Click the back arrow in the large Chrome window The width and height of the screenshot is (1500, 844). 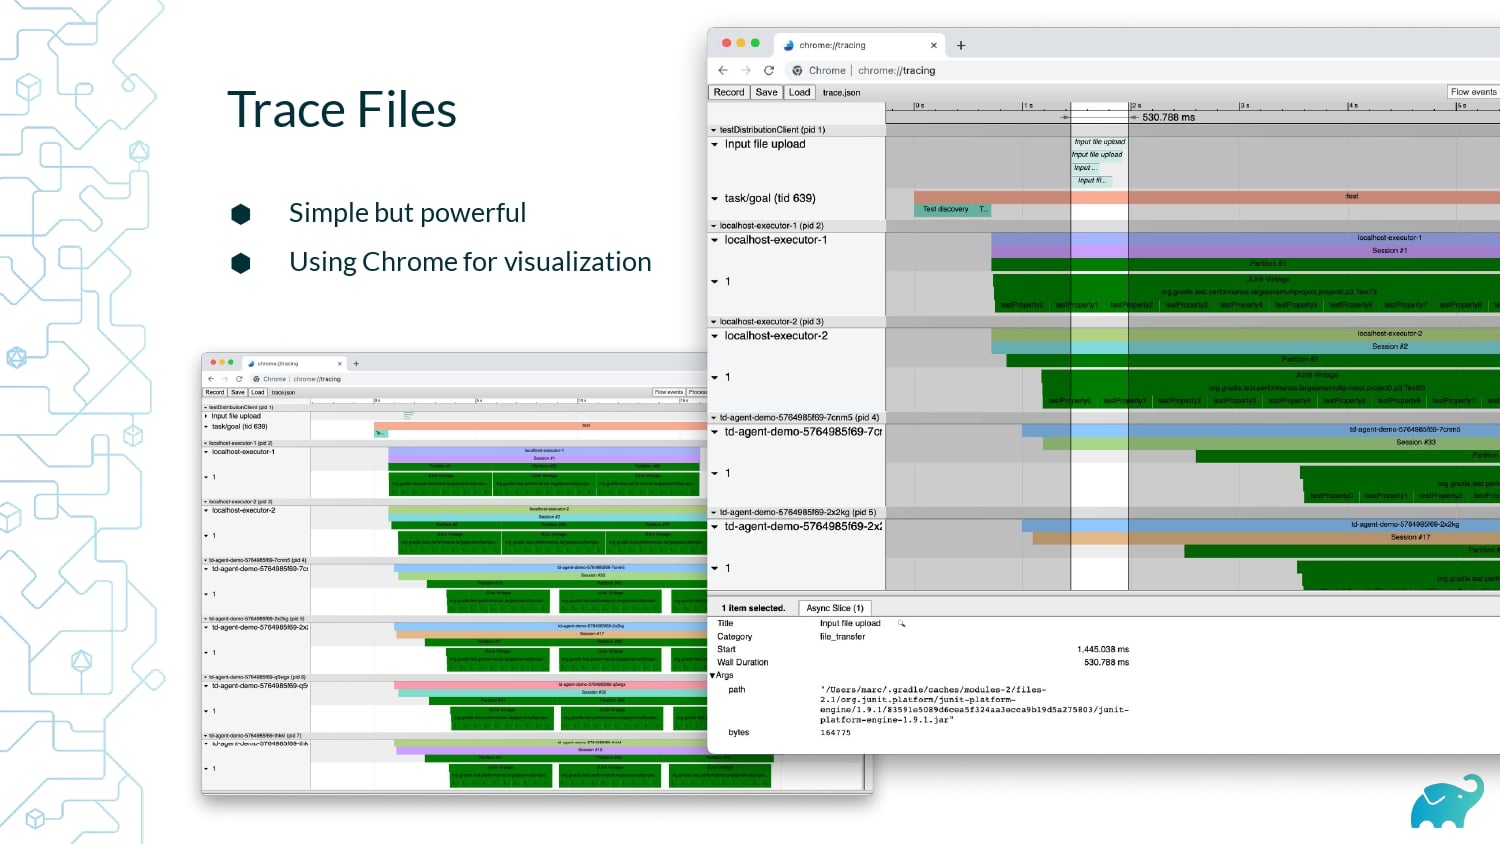coord(723,70)
